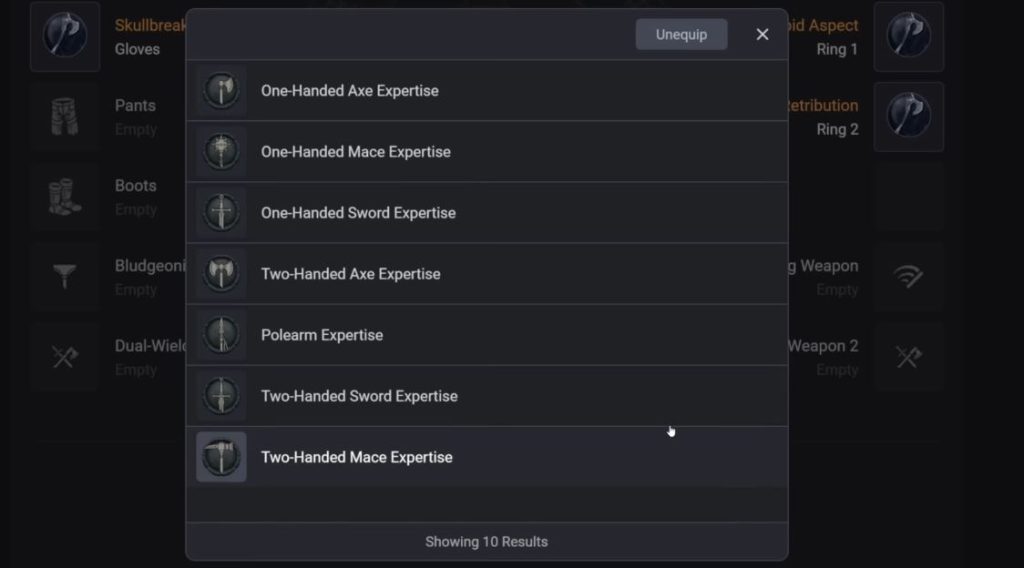
Task: Open the Dual-Wield weapon slot icon
Action: tap(65, 357)
